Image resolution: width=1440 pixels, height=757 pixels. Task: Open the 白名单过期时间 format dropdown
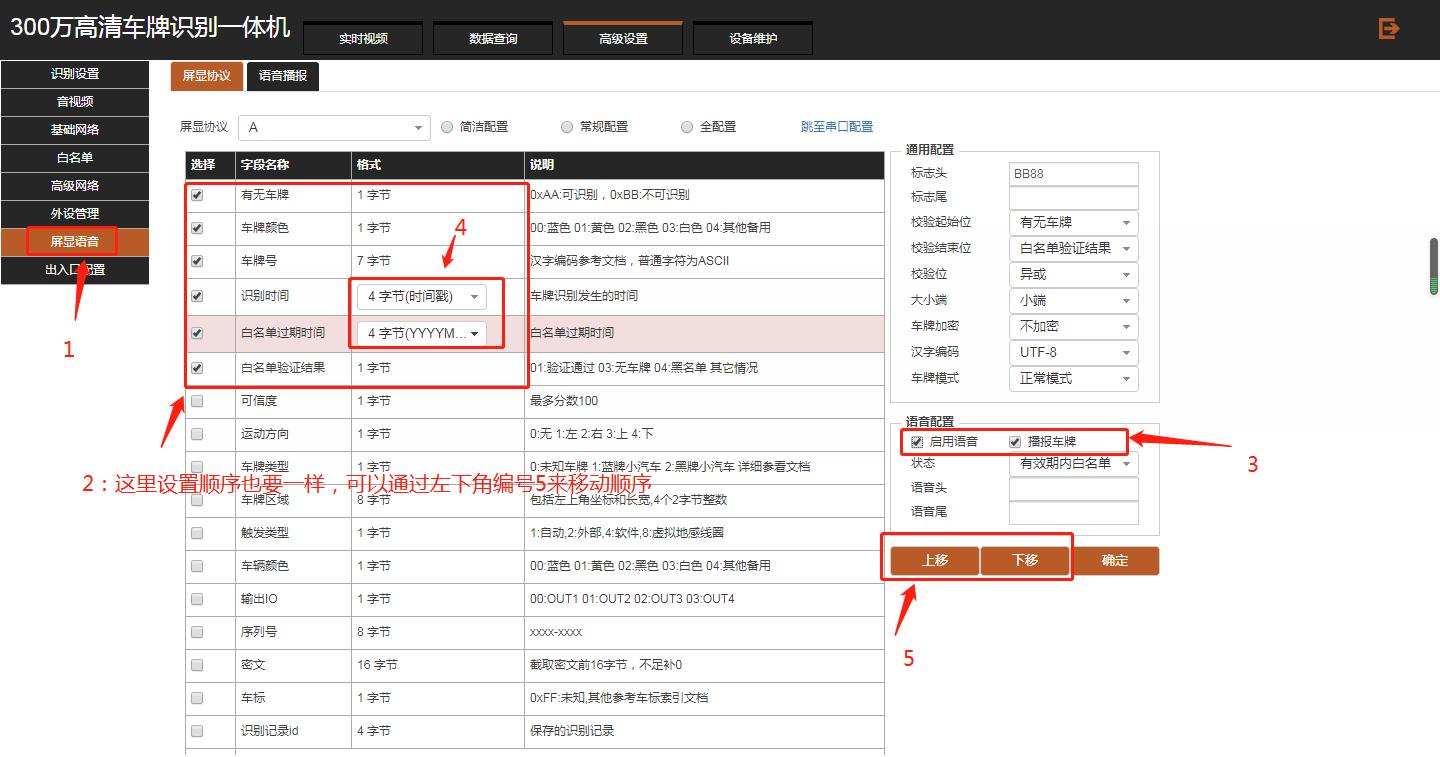(422, 333)
